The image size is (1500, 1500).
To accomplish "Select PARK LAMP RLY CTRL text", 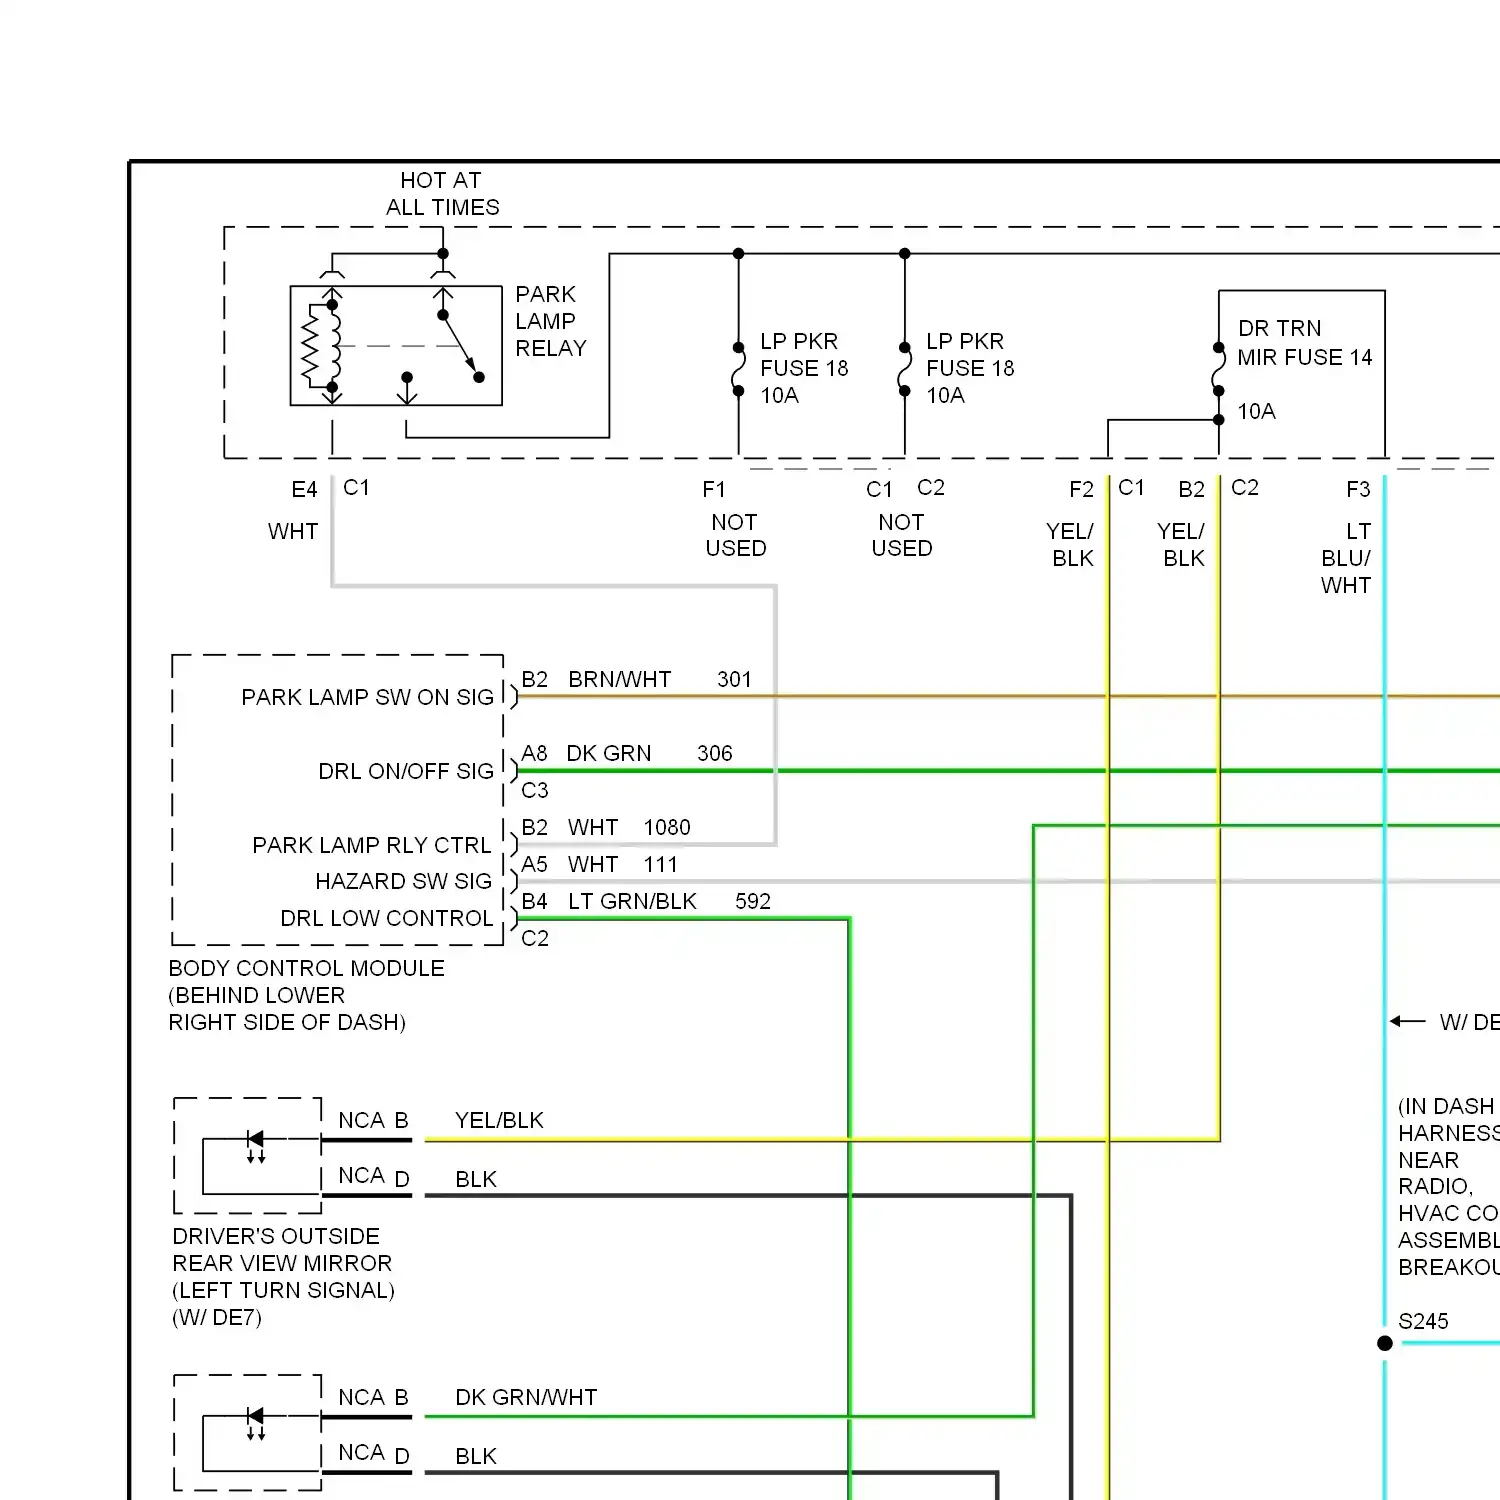I will tap(372, 845).
